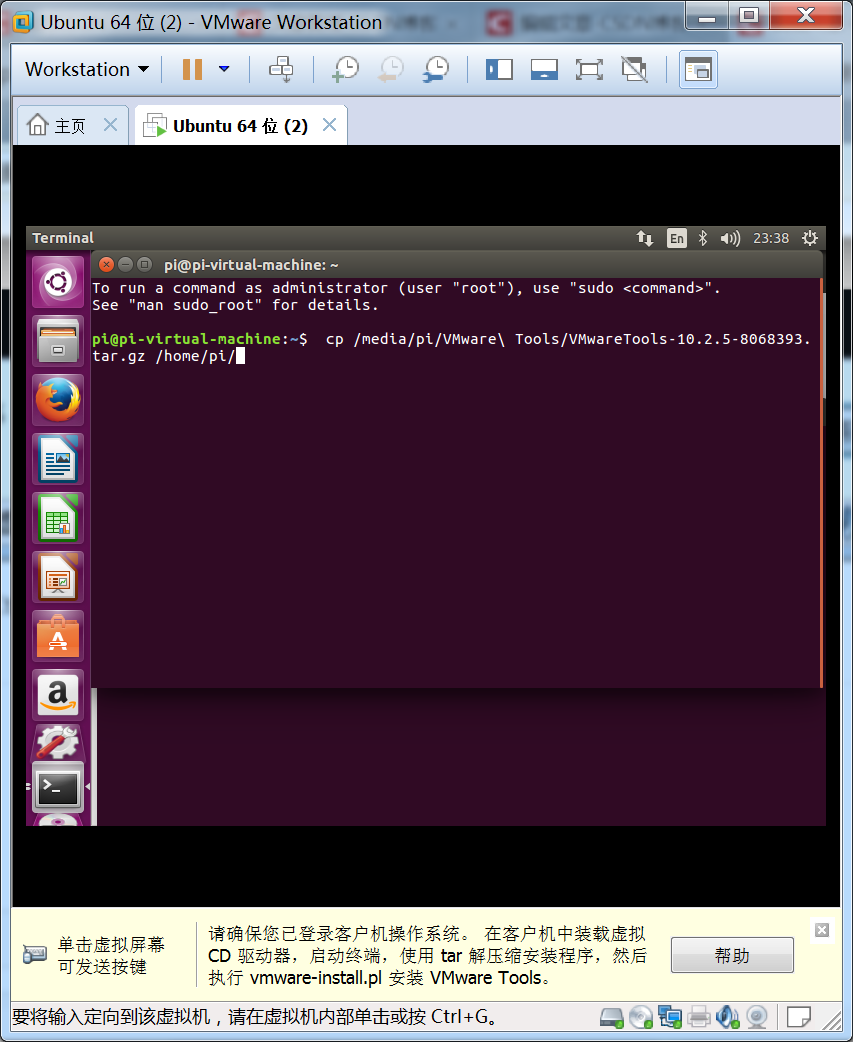Open the sound volume indicator
The width and height of the screenshot is (853, 1042).
730,238
